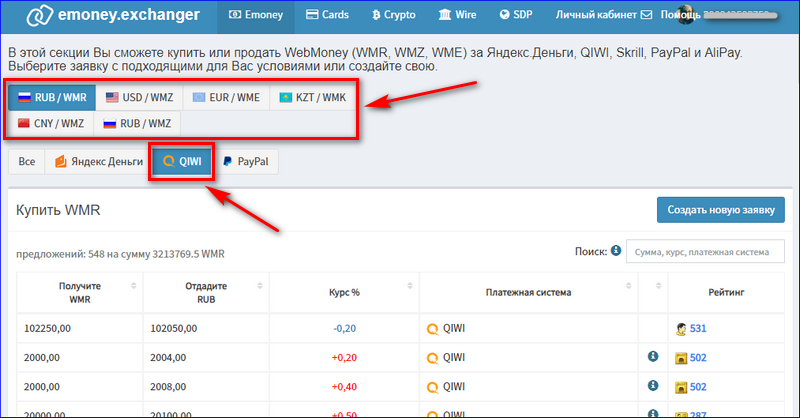The image size is (800, 418).
Task: Select the CNY / WMZ currency tab
Action: click(x=51, y=124)
